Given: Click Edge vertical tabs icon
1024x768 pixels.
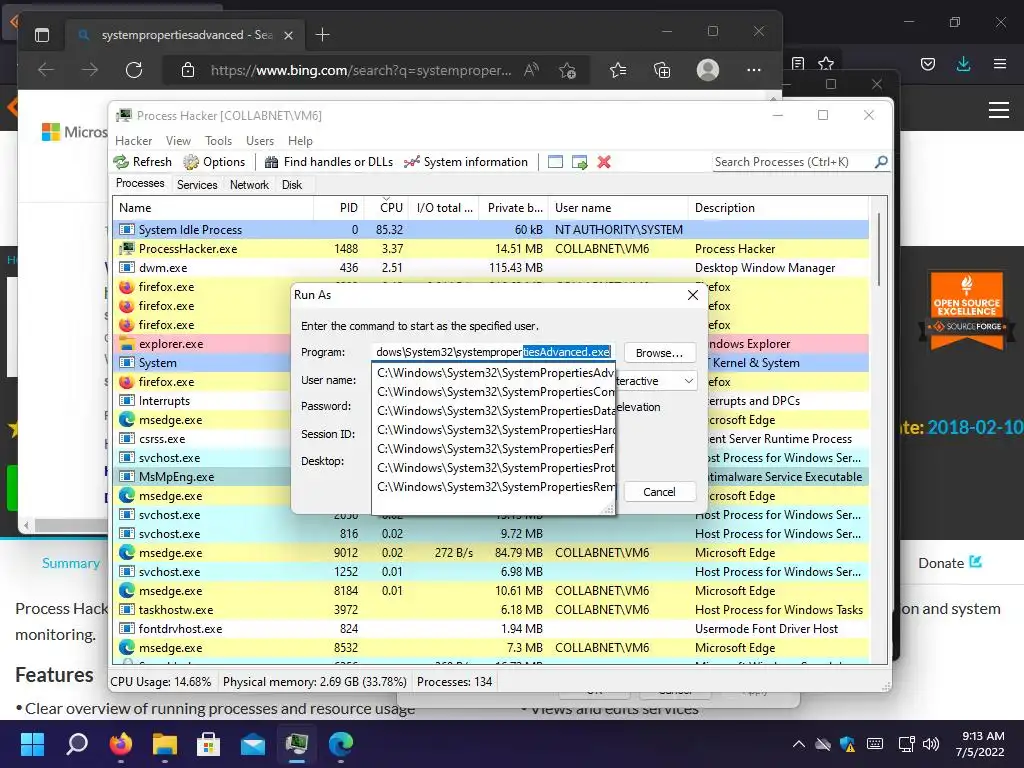Looking at the screenshot, I should [x=42, y=35].
